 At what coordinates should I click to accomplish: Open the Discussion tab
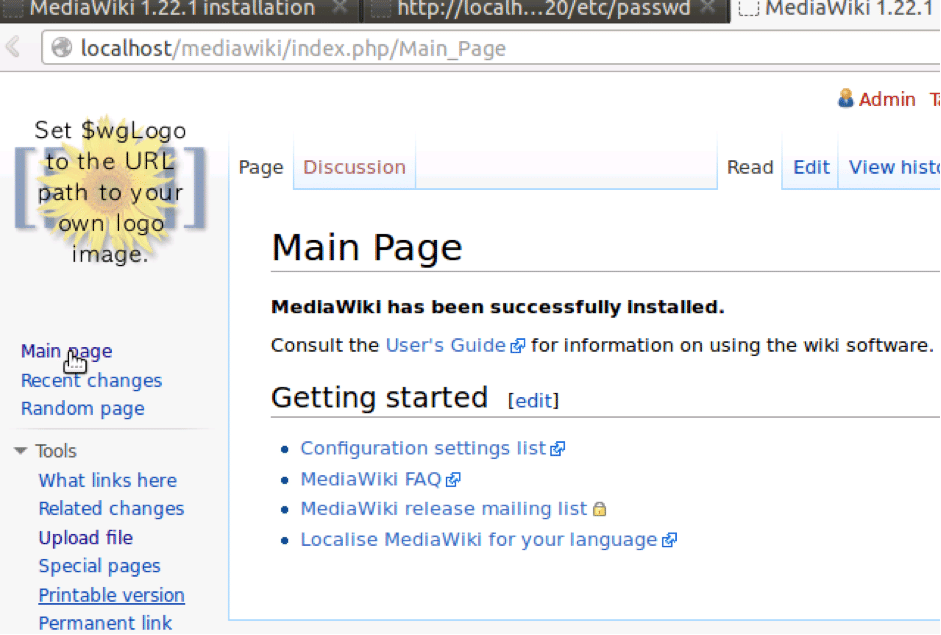click(x=355, y=167)
